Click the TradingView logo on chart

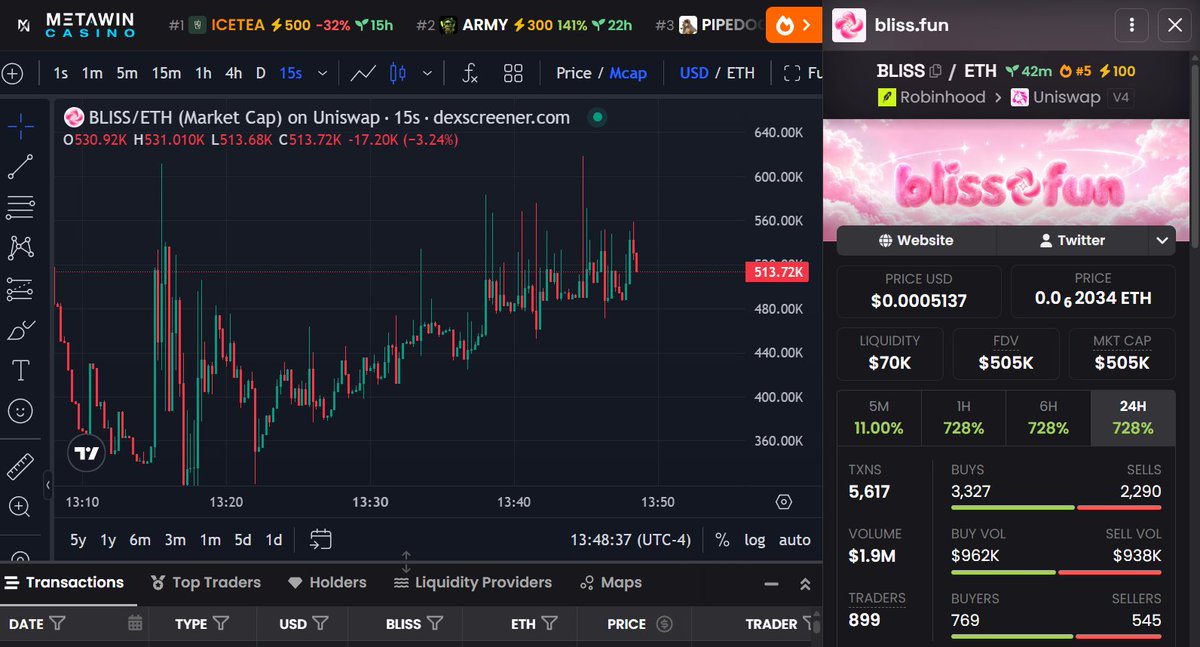click(x=87, y=454)
